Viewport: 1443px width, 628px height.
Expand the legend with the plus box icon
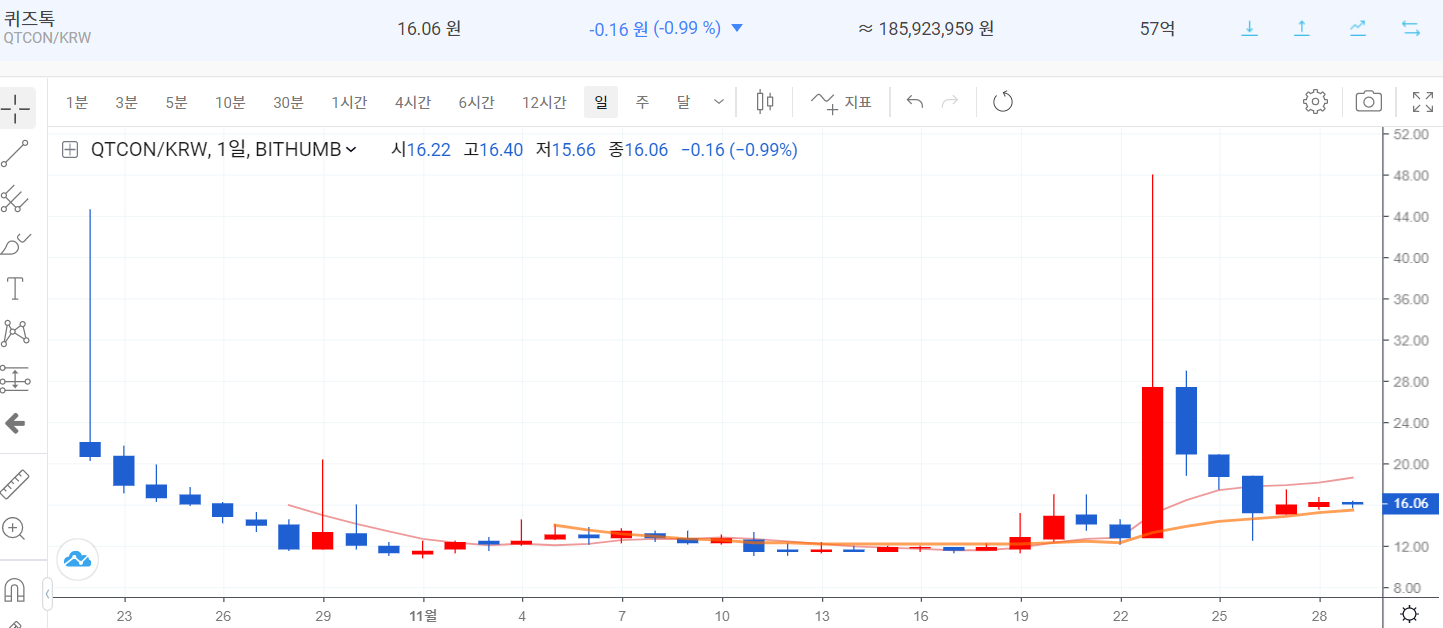[70, 150]
